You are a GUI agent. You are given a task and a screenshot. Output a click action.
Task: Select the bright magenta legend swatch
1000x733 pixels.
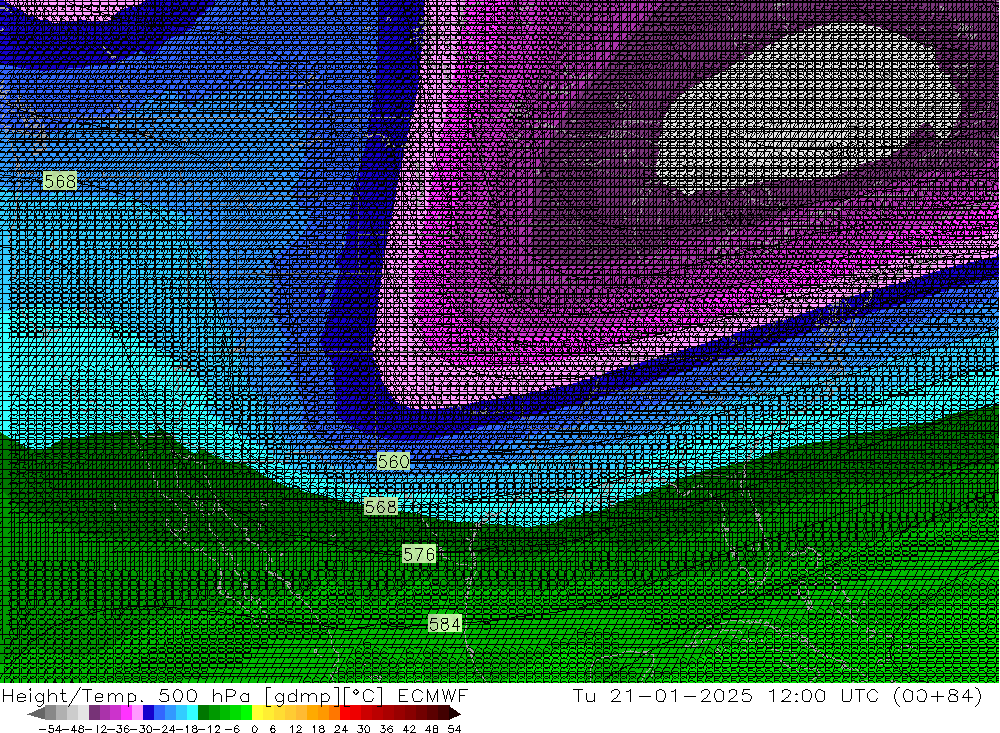[x=127, y=713]
